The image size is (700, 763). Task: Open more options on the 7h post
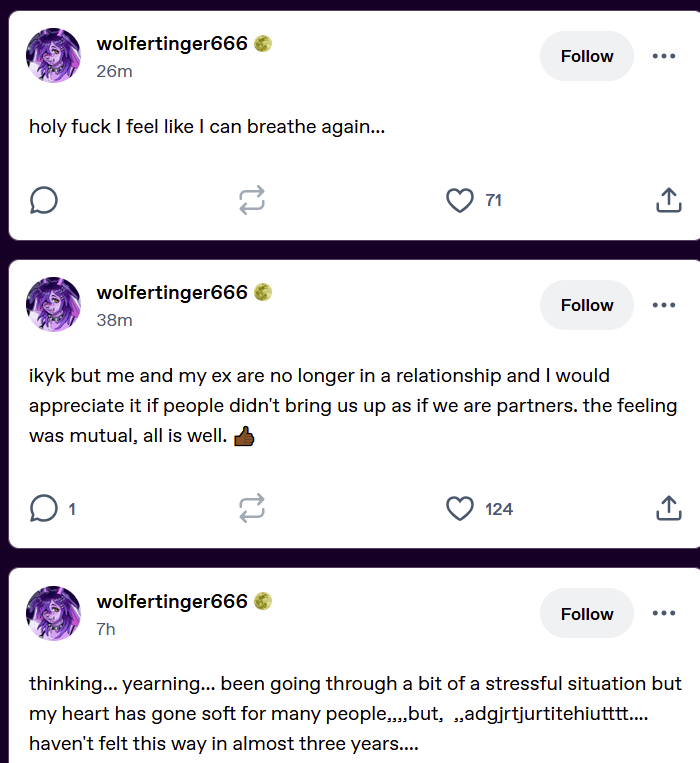664,613
